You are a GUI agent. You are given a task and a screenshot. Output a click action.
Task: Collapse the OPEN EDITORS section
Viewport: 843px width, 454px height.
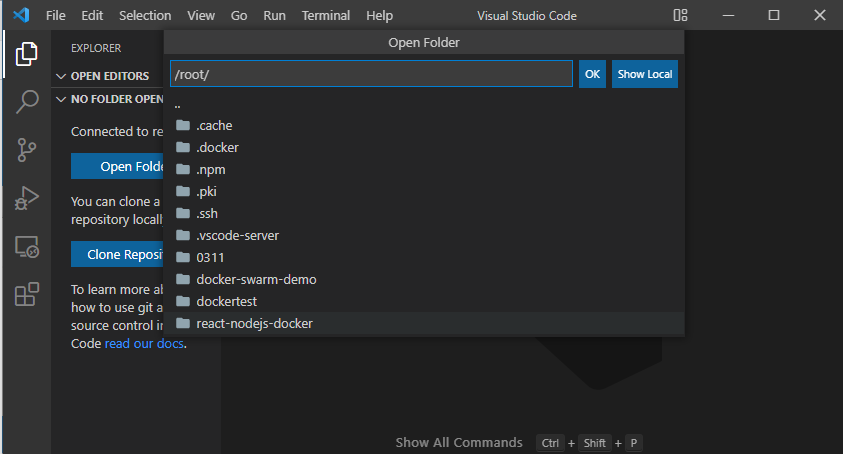[x=61, y=76]
